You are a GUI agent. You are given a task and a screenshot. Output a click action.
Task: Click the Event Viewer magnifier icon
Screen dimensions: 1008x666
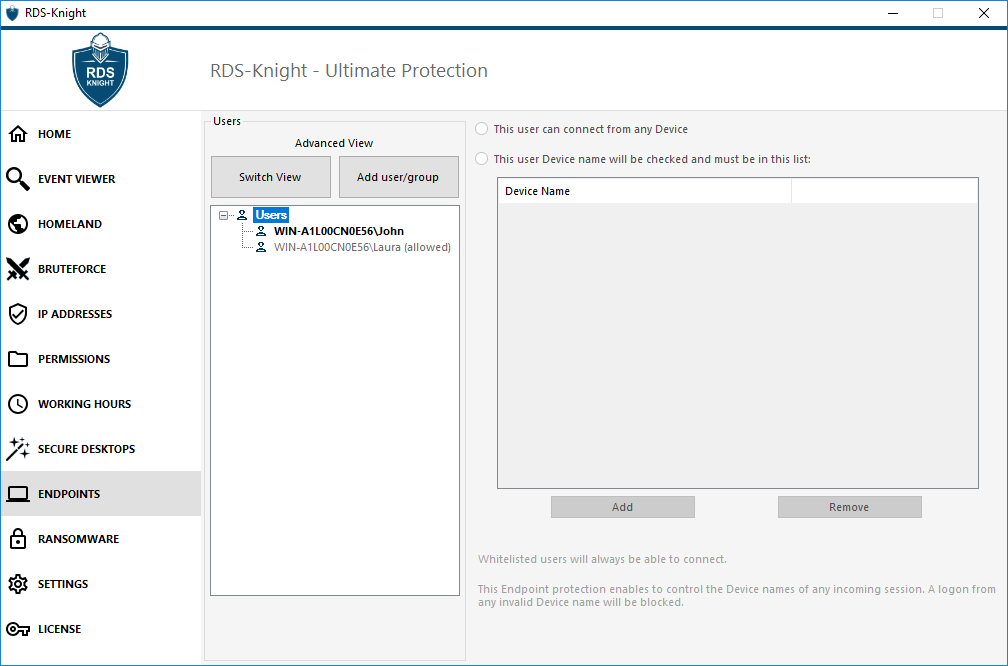pyautogui.click(x=18, y=179)
